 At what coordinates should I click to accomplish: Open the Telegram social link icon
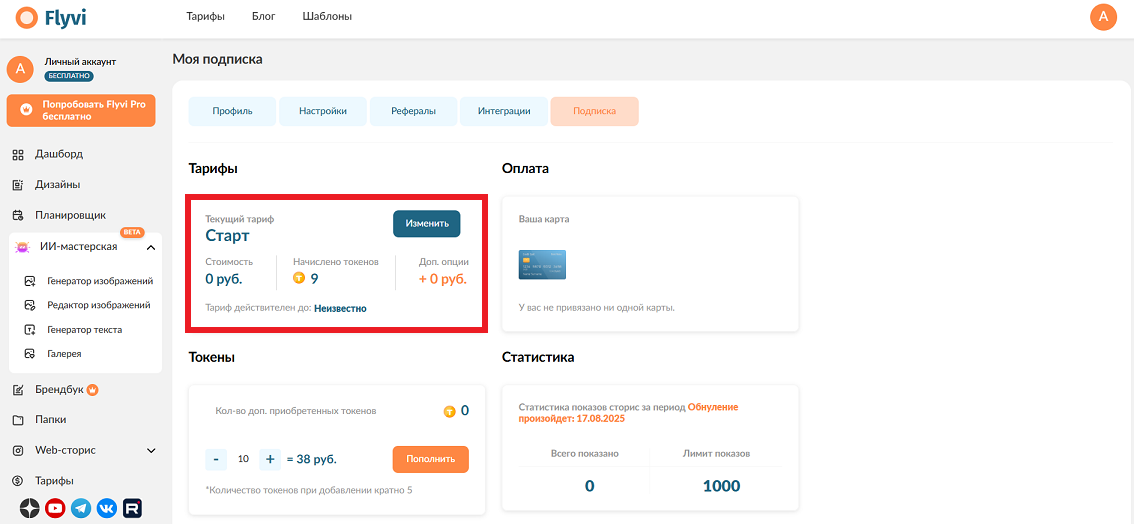(x=81, y=508)
